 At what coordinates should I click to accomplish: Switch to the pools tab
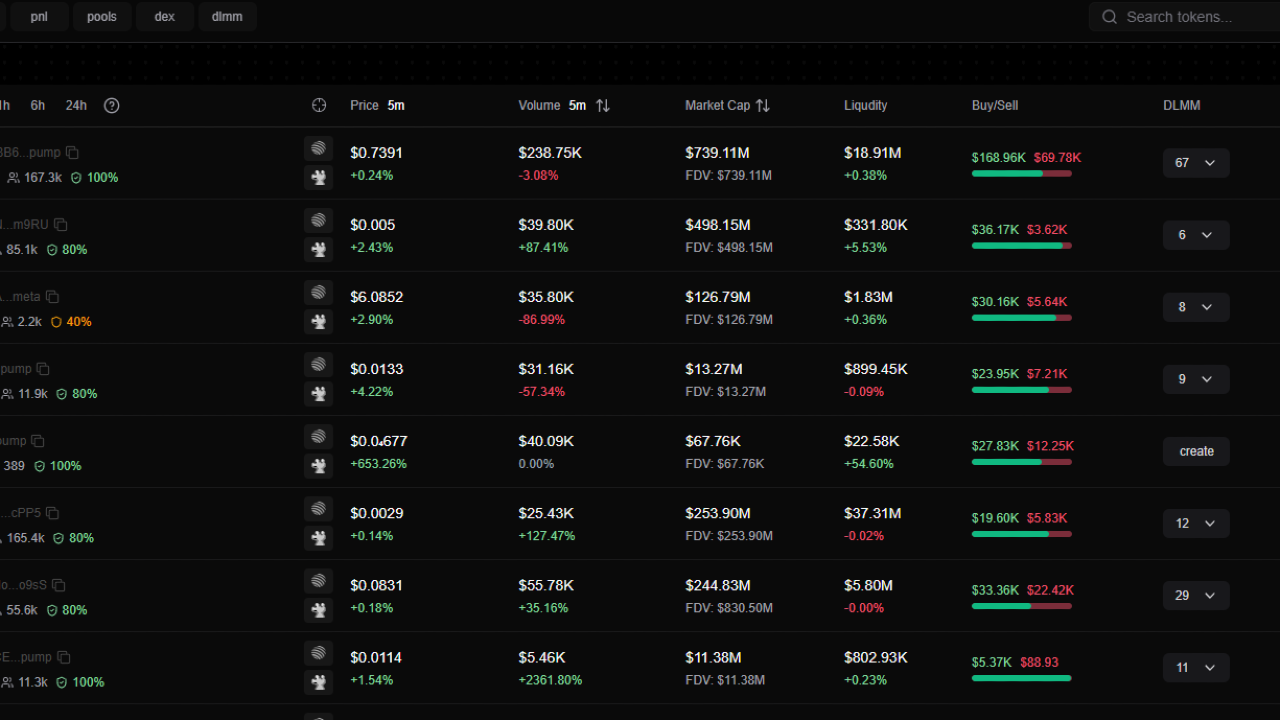click(x=102, y=16)
